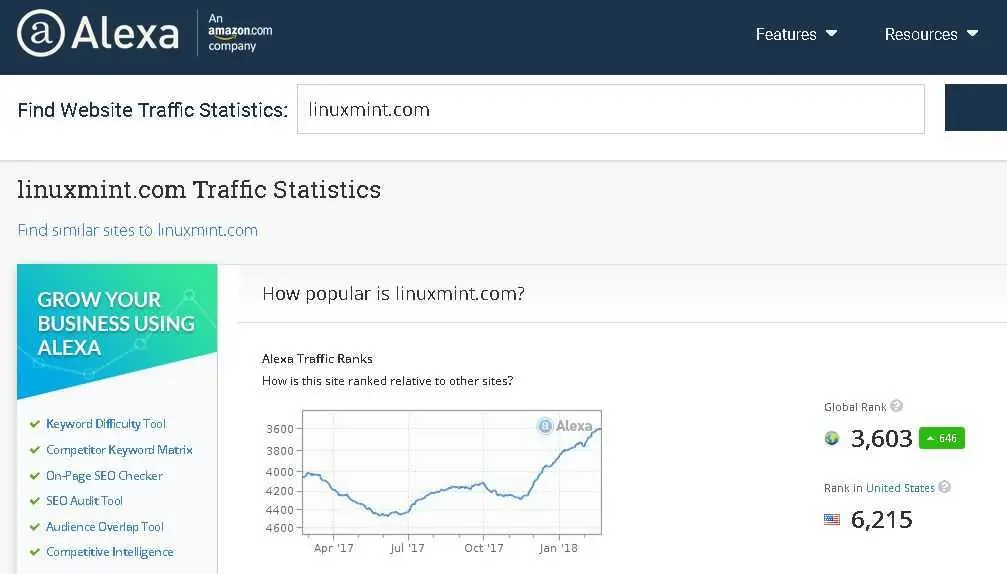This screenshot has height=574, width=1007.
Task: Click the Amazon company logo
Action: click(240, 32)
